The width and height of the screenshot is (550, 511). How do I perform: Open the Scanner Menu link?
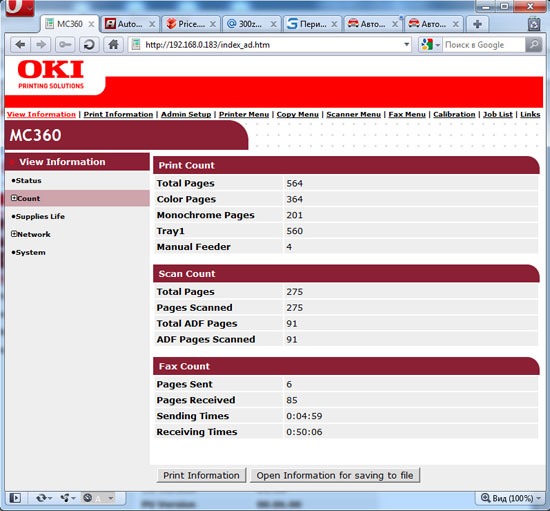tap(353, 114)
